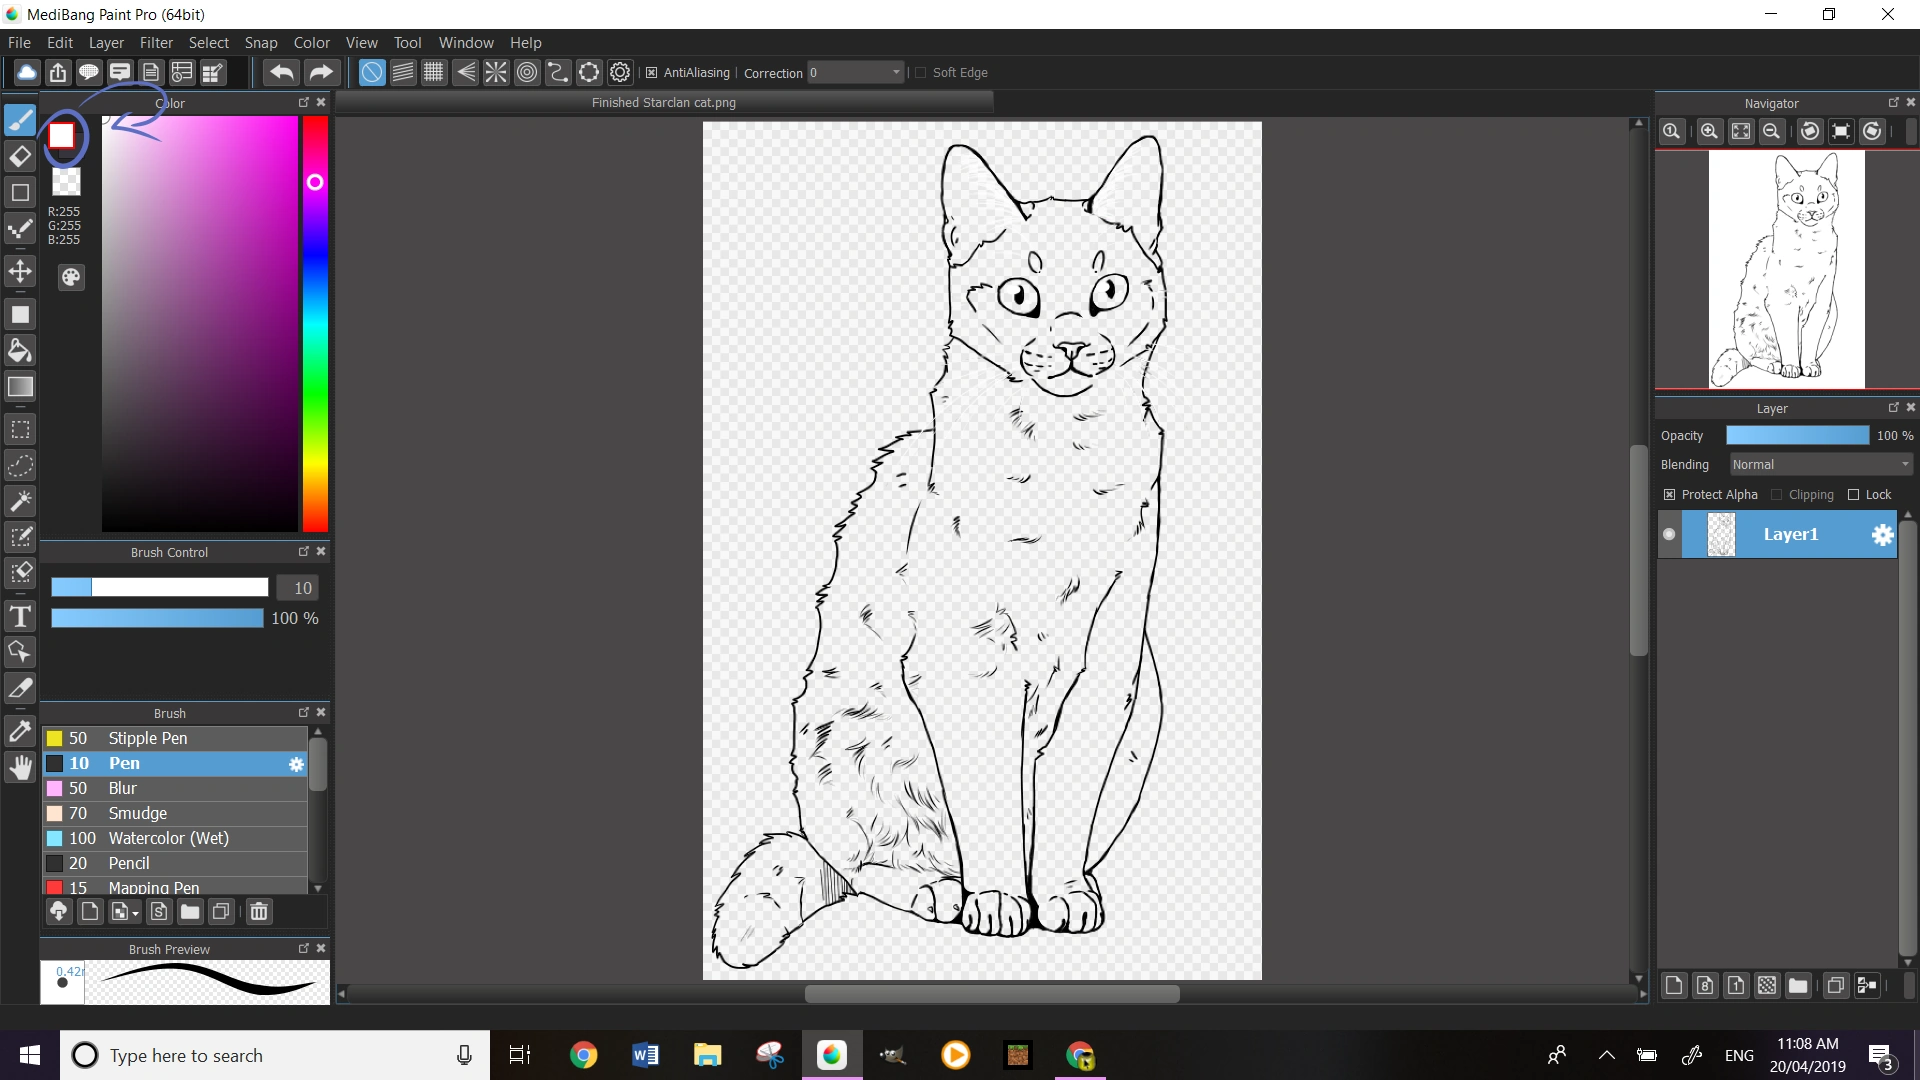
Task: Select the Move tool
Action: tap(20, 272)
